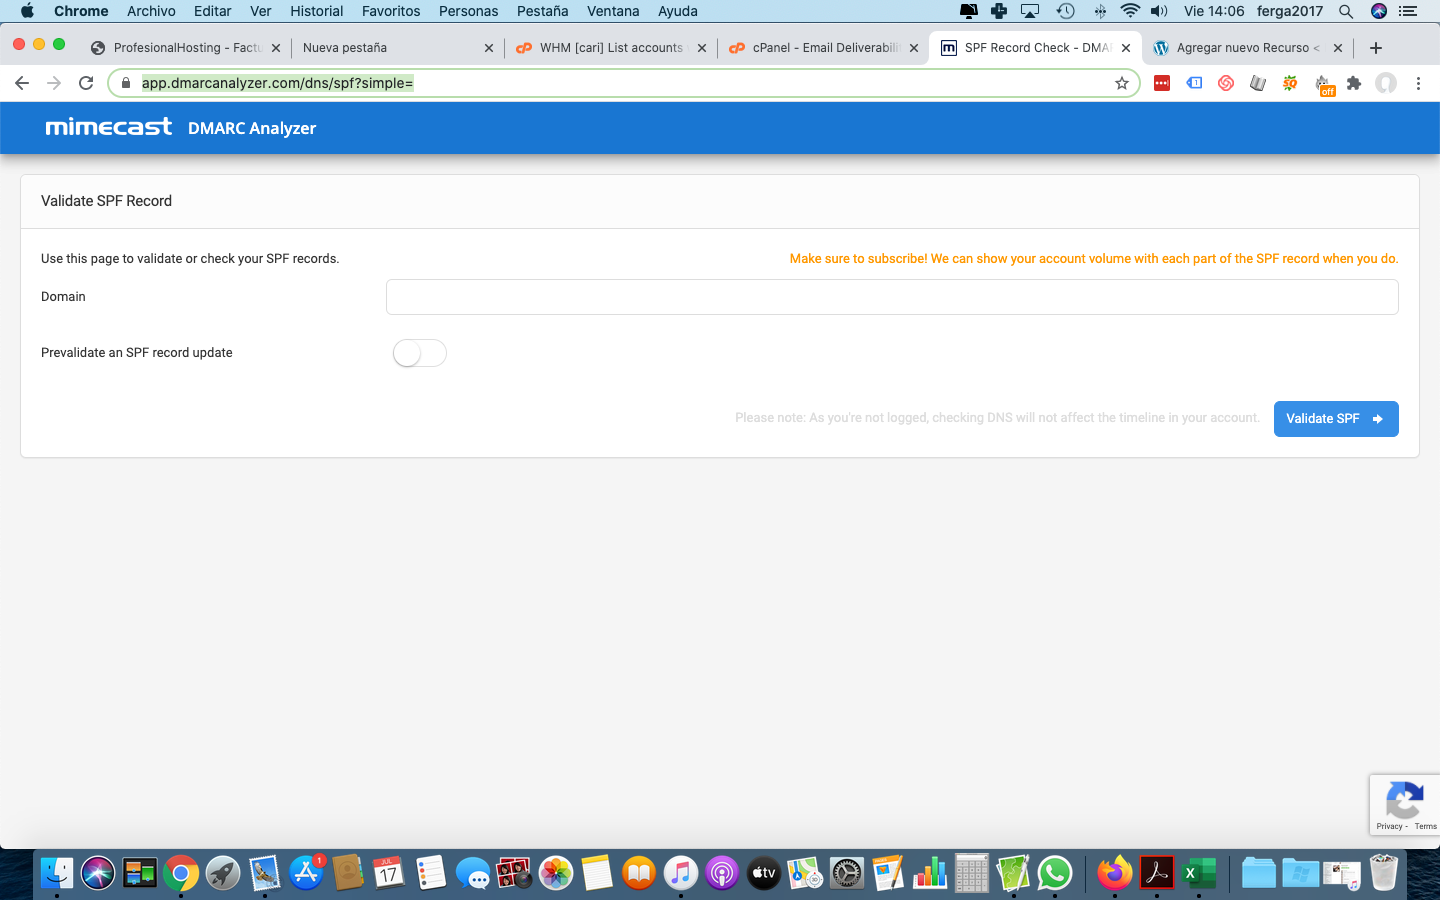Screen dimensions: 1440x900
Task: Click the reCAPTCHA Privacy link
Action: pyautogui.click(x=1388, y=826)
